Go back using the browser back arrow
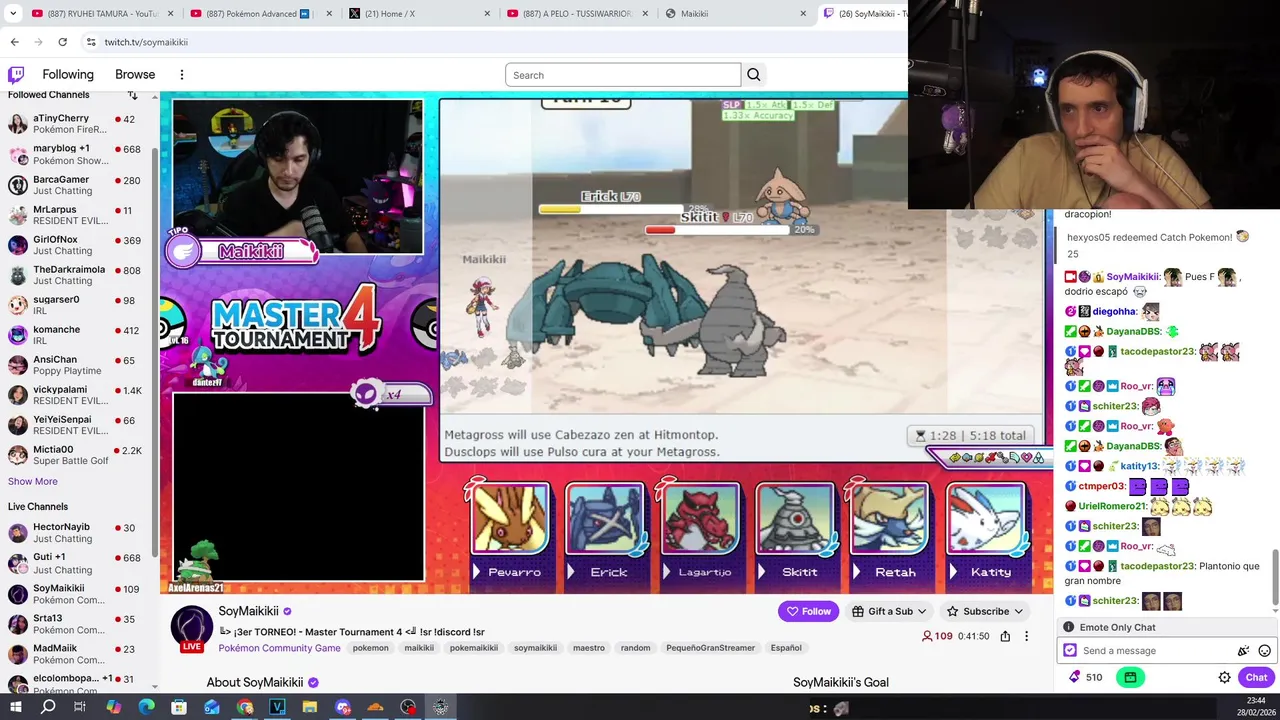The width and height of the screenshot is (1280, 720). tap(15, 42)
